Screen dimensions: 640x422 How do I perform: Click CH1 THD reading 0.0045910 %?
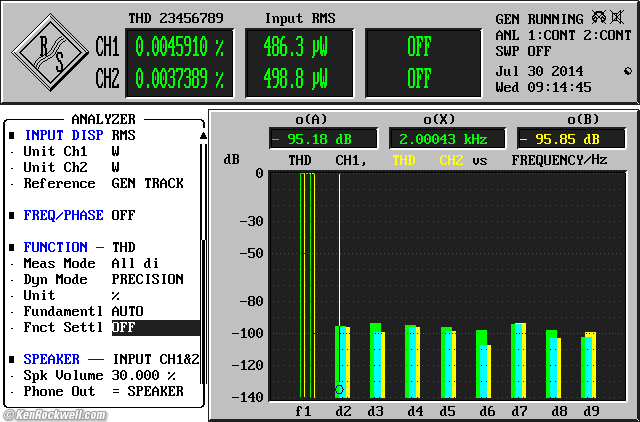(179, 47)
